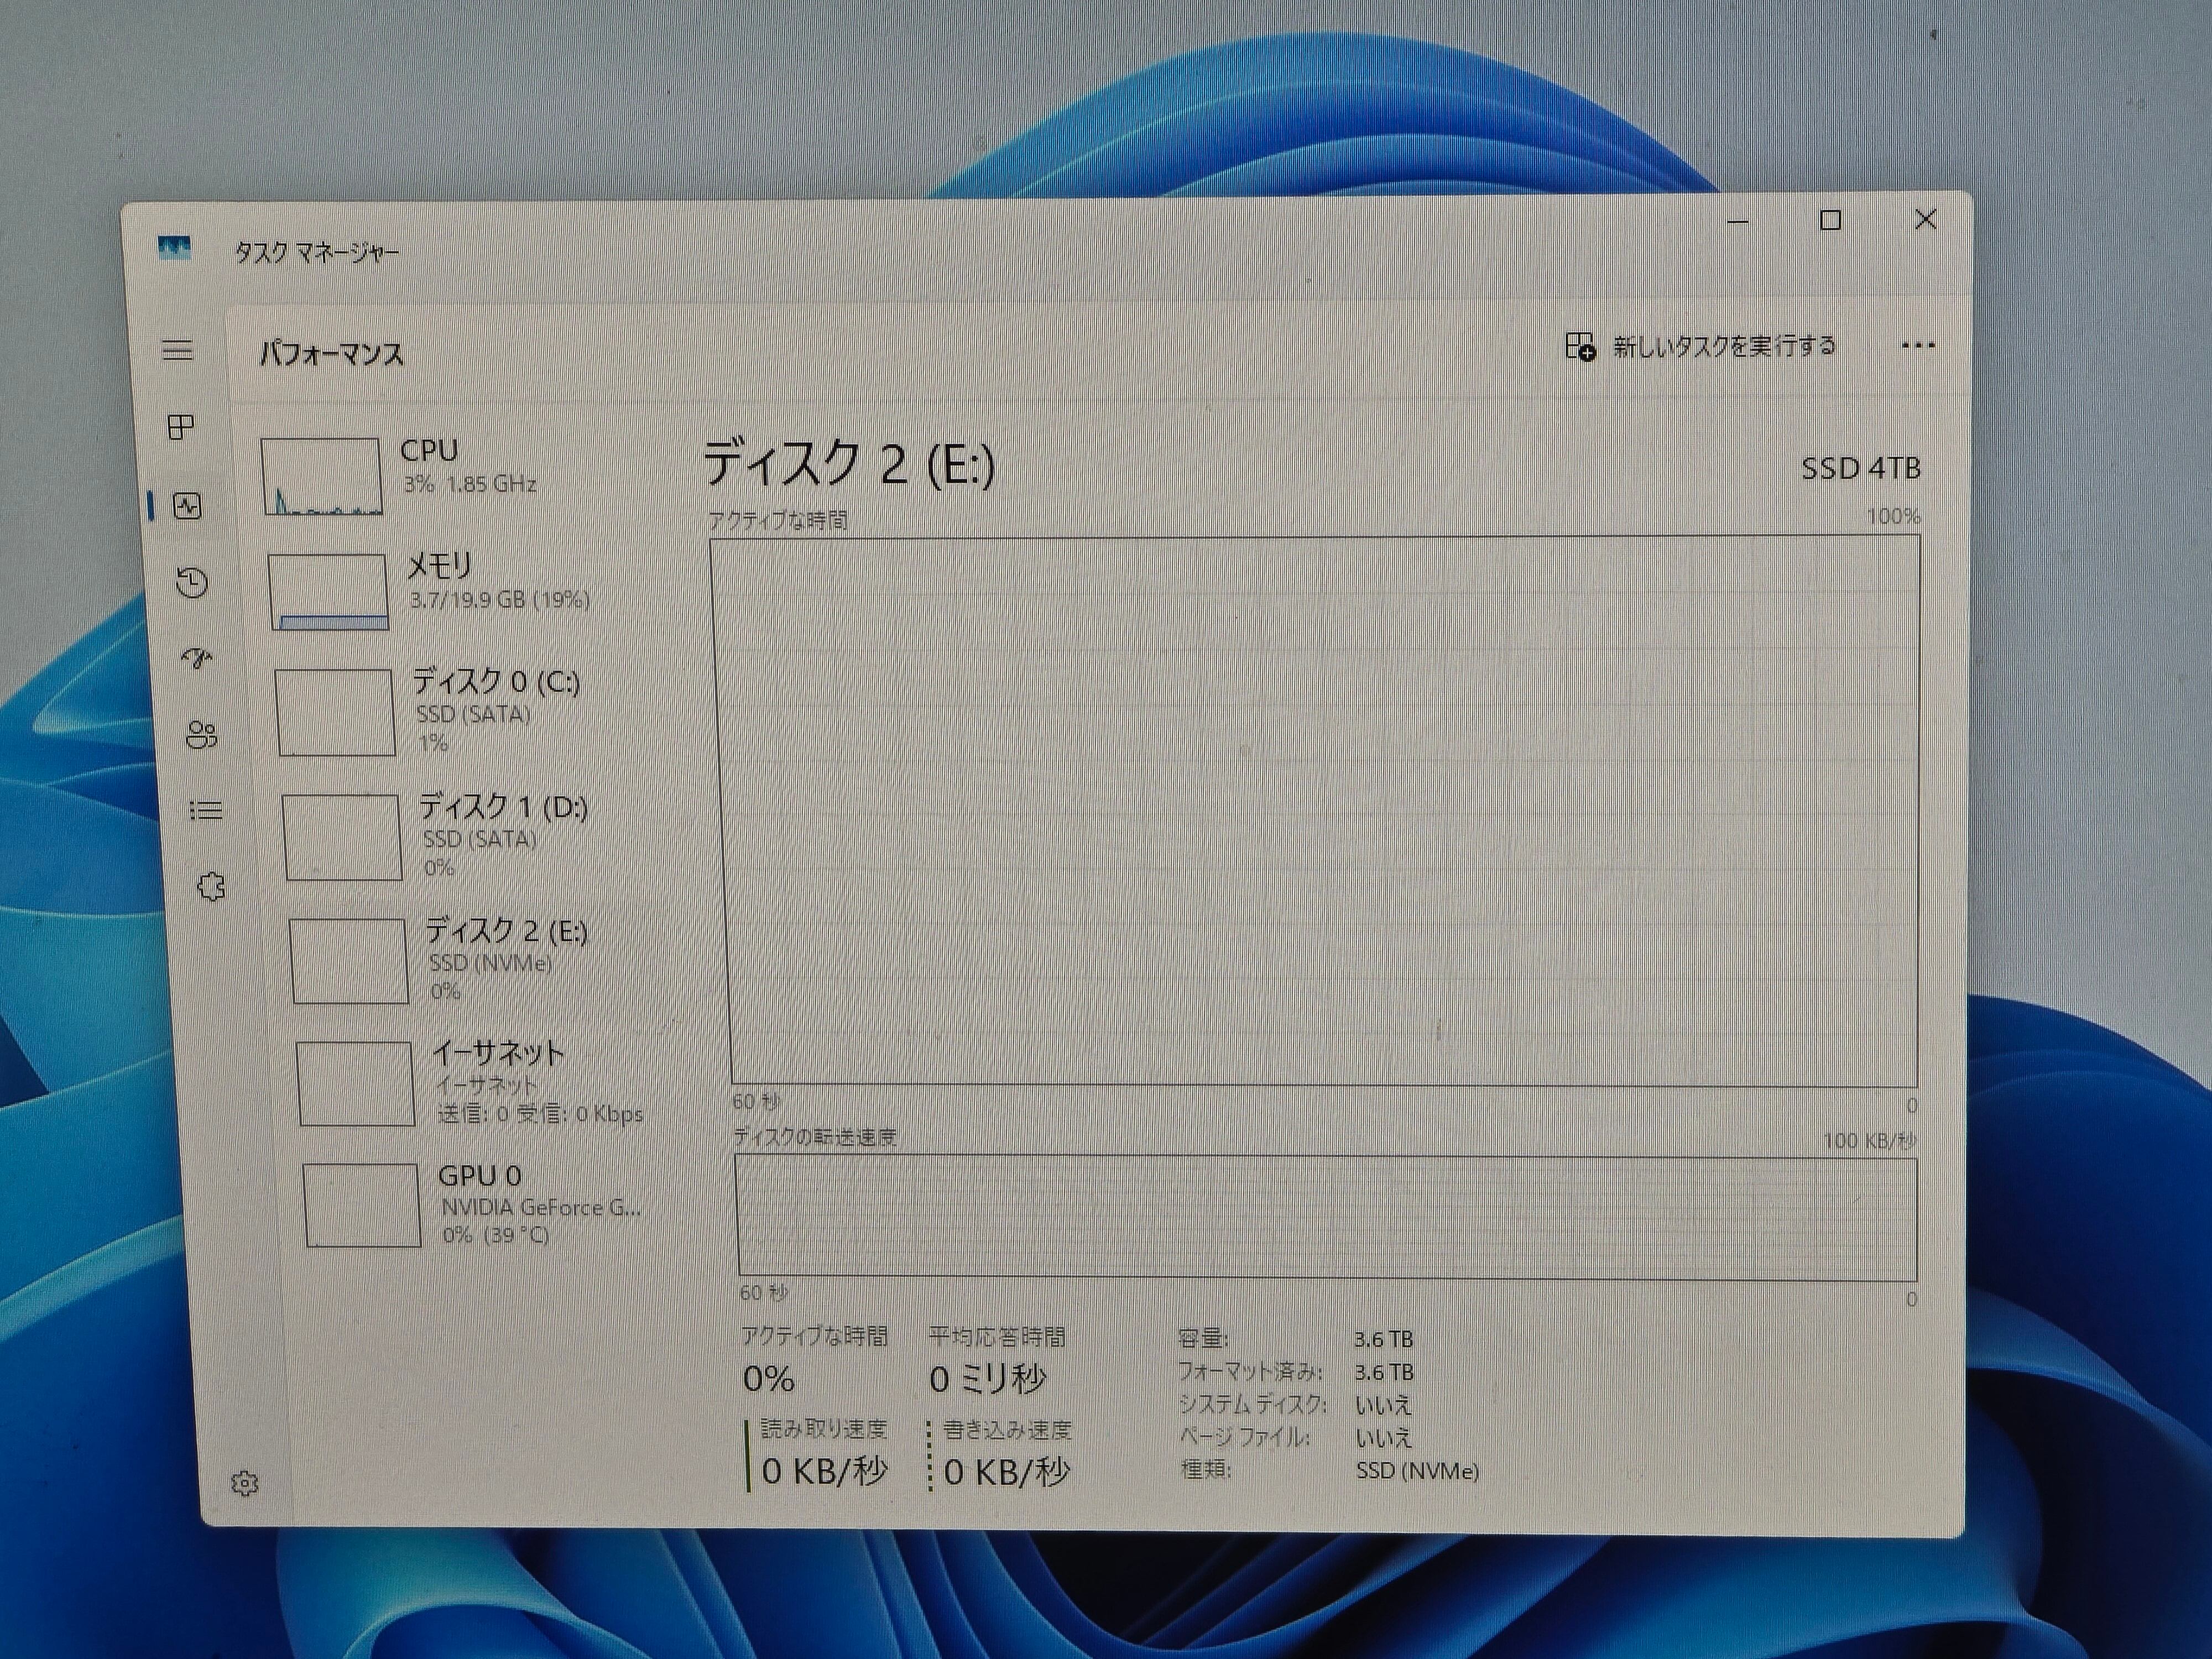2212x1659 pixels.
Task: Open the Users page icon
Action: (x=201, y=735)
